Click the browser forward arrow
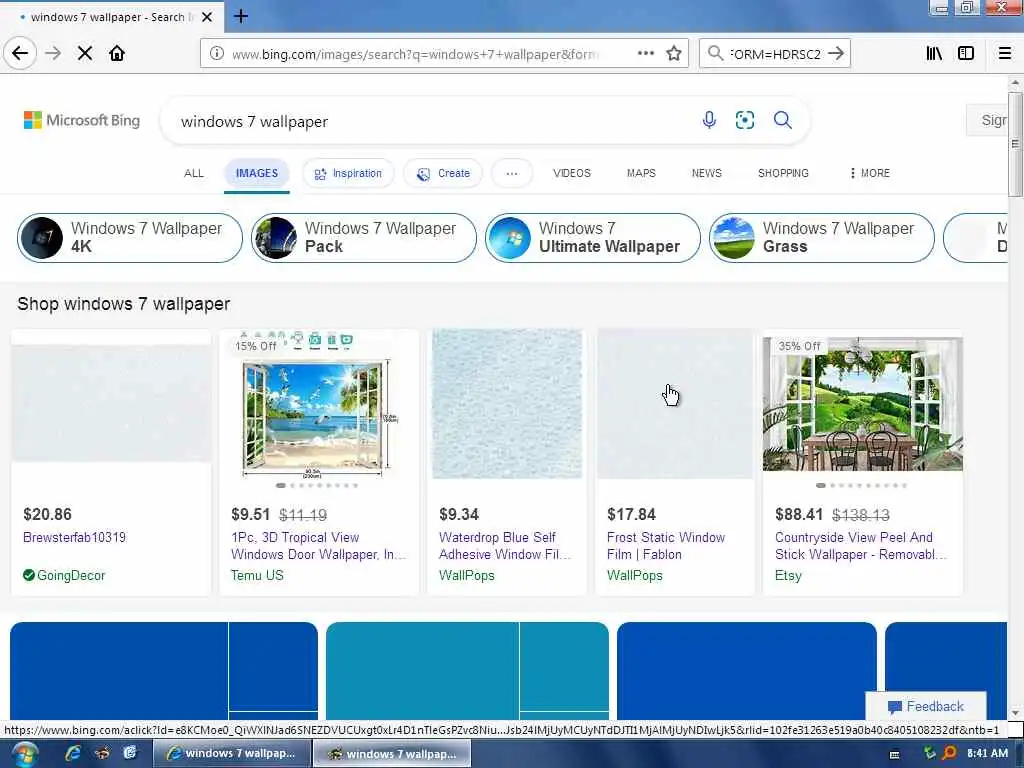The height and width of the screenshot is (768, 1024). tap(53, 54)
